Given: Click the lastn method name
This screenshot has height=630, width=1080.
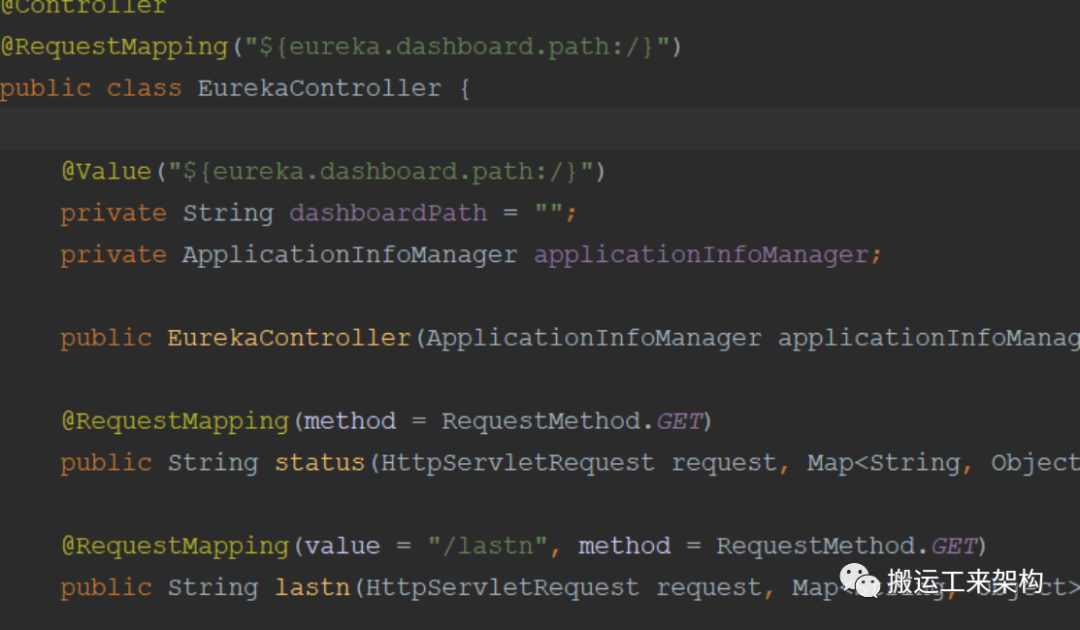Looking at the screenshot, I should 313,587.
